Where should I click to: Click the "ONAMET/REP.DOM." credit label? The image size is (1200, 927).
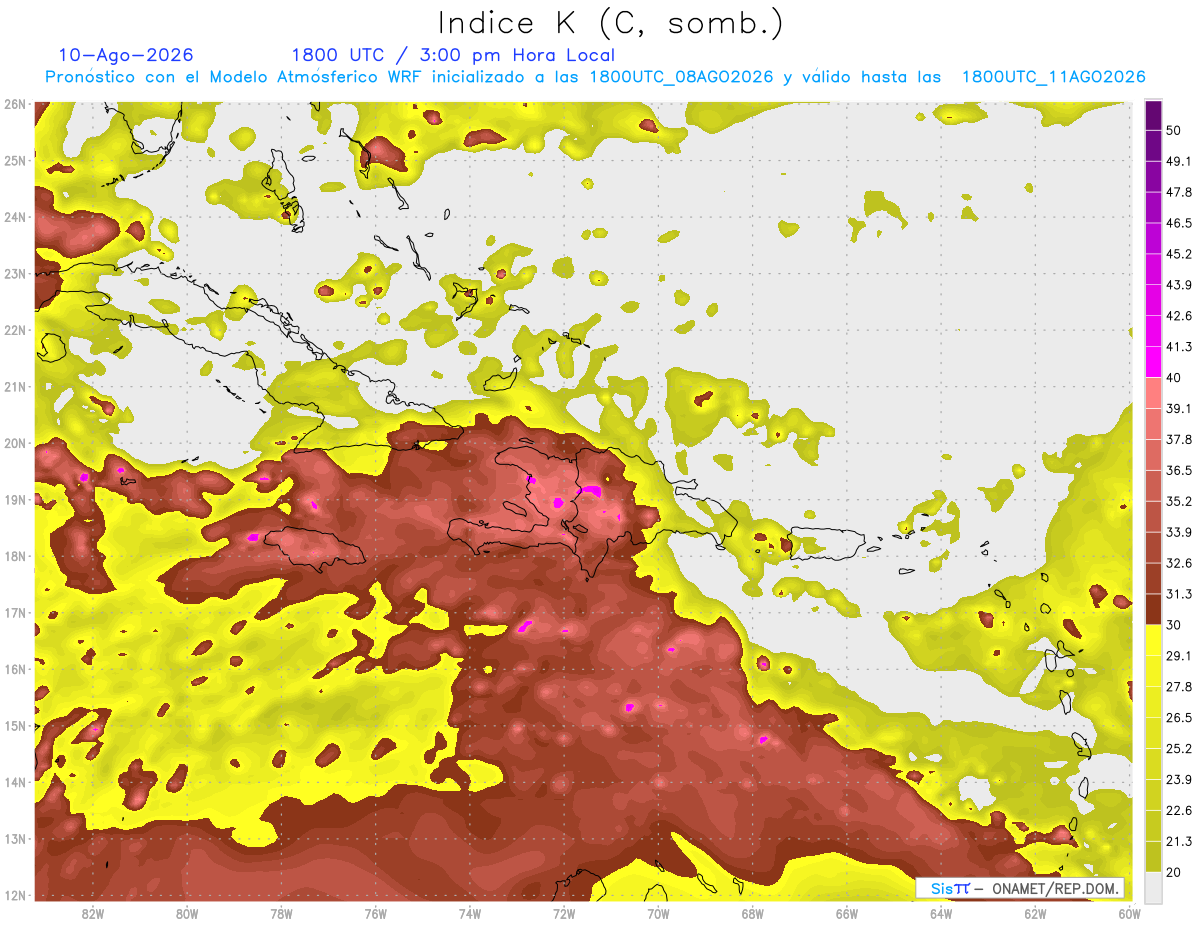tap(1054, 888)
